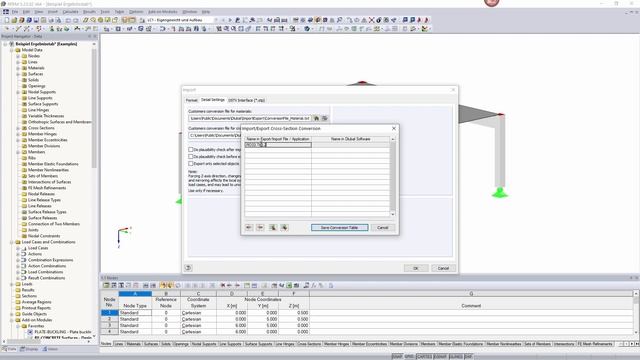Click active cell in Export/Import File column

278,145
